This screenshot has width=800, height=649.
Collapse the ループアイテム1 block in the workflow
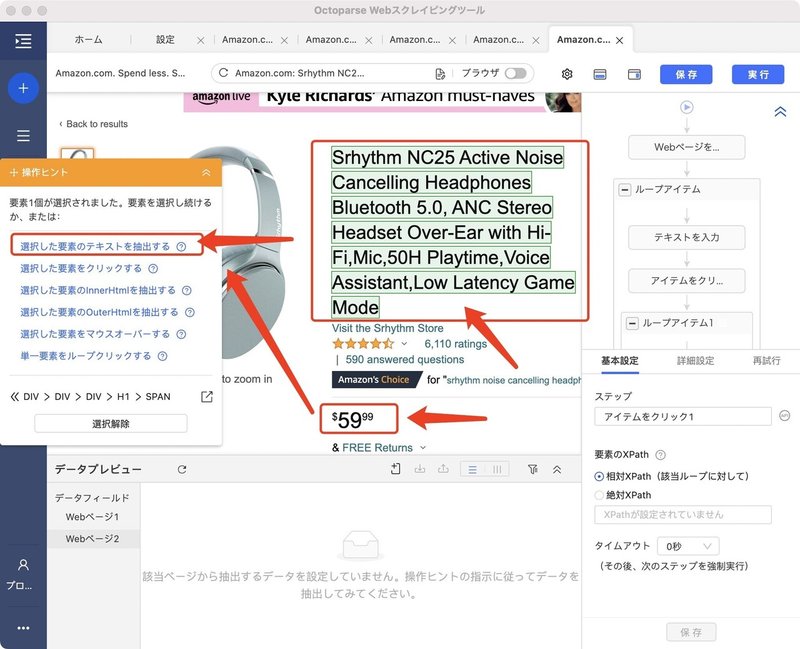[631, 322]
